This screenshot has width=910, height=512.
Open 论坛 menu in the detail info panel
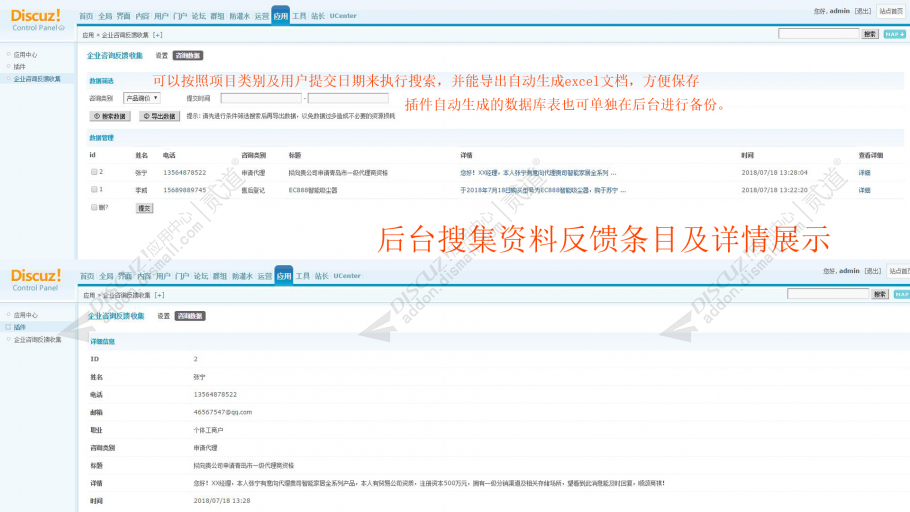click(x=201, y=276)
